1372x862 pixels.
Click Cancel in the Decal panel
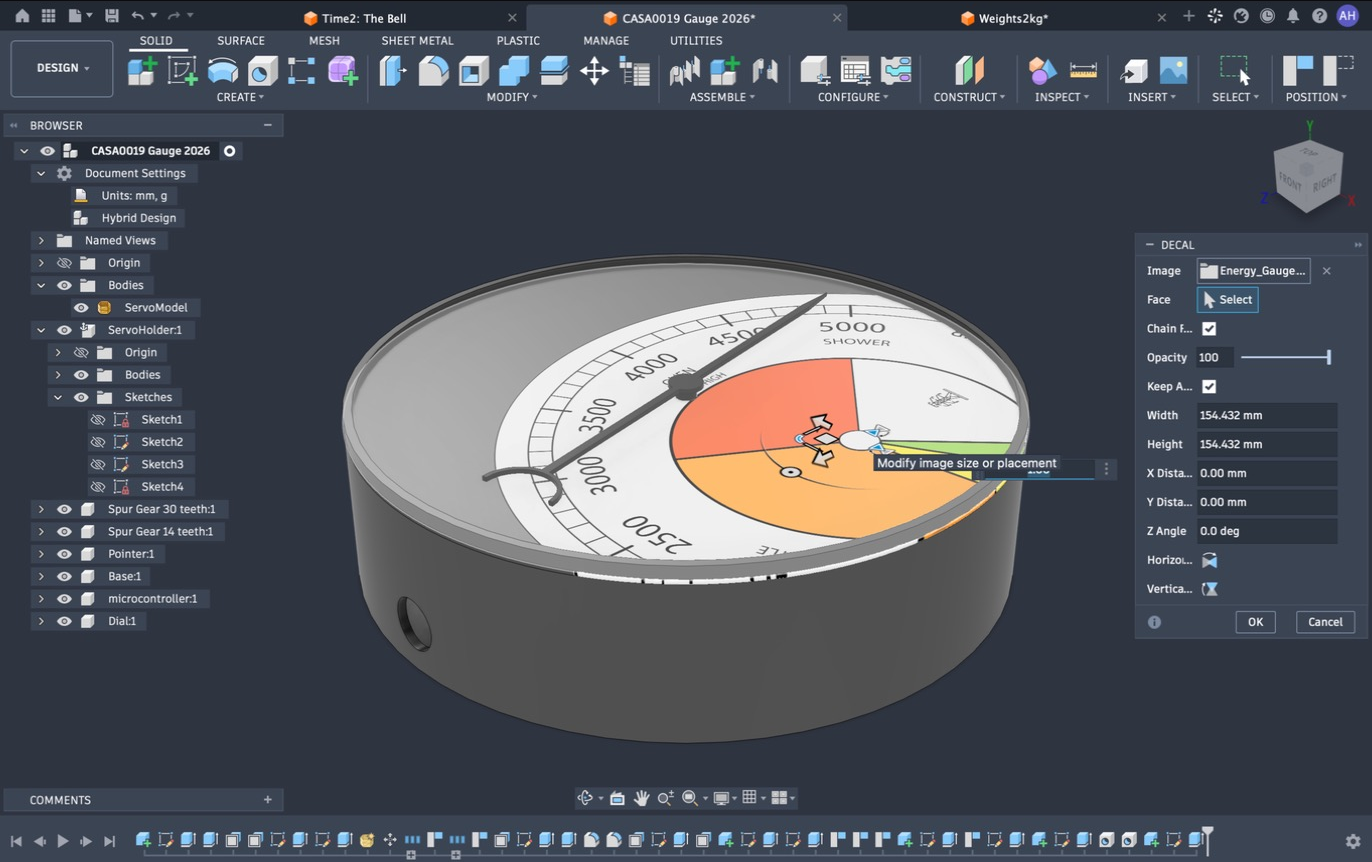pyautogui.click(x=1325, y=622)
